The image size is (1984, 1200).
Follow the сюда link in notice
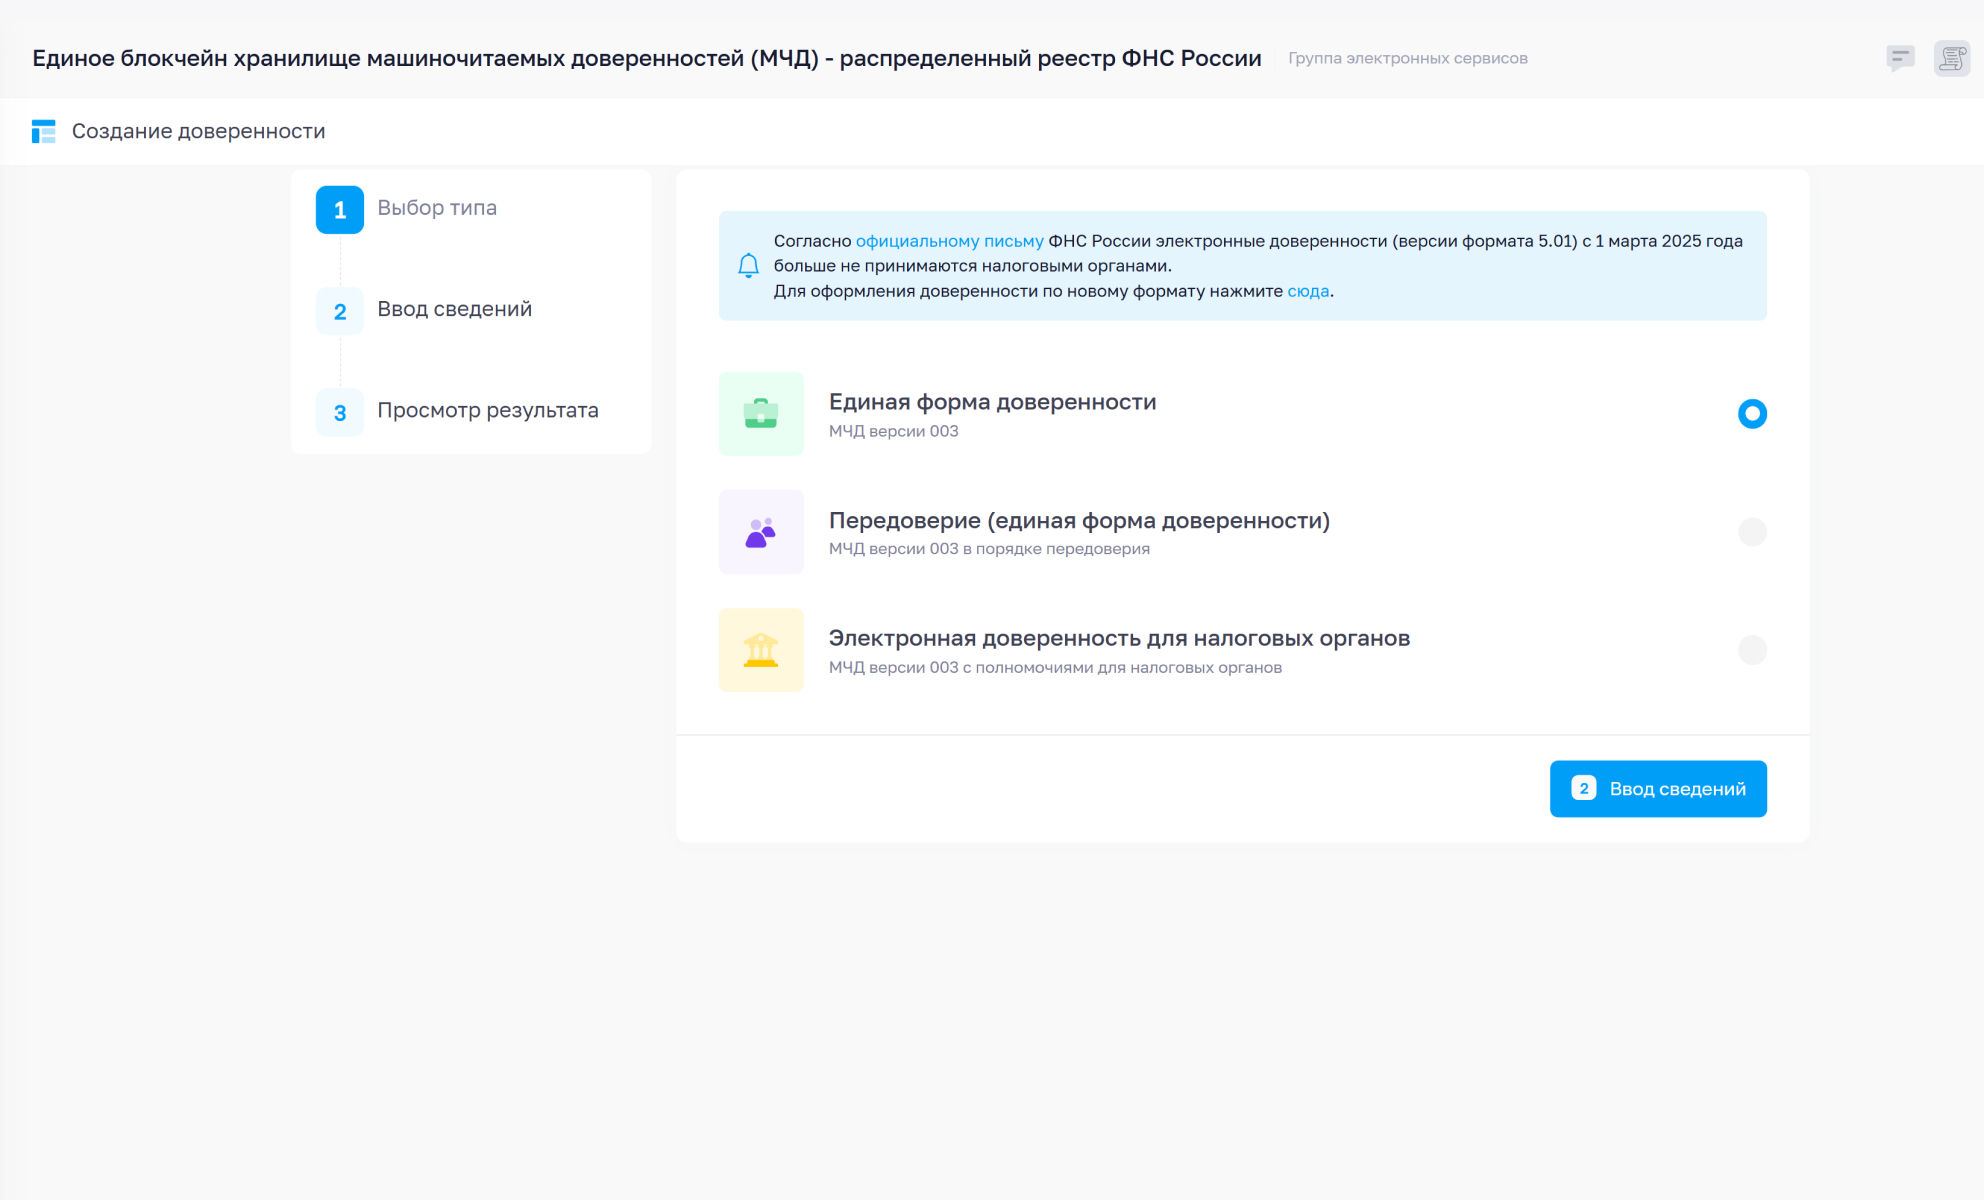click(1308, 291)
